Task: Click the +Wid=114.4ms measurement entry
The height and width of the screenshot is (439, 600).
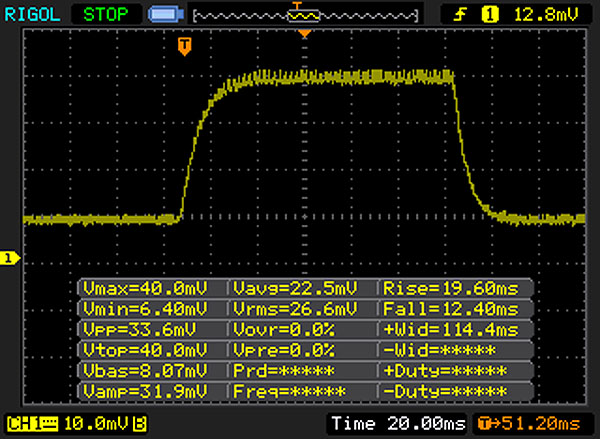Action: point(451,329)
